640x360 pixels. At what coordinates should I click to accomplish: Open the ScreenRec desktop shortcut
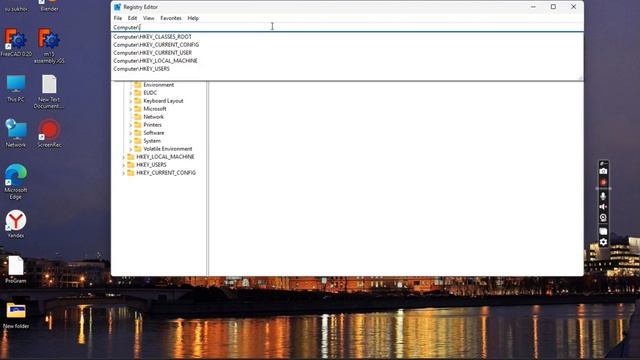49,133
